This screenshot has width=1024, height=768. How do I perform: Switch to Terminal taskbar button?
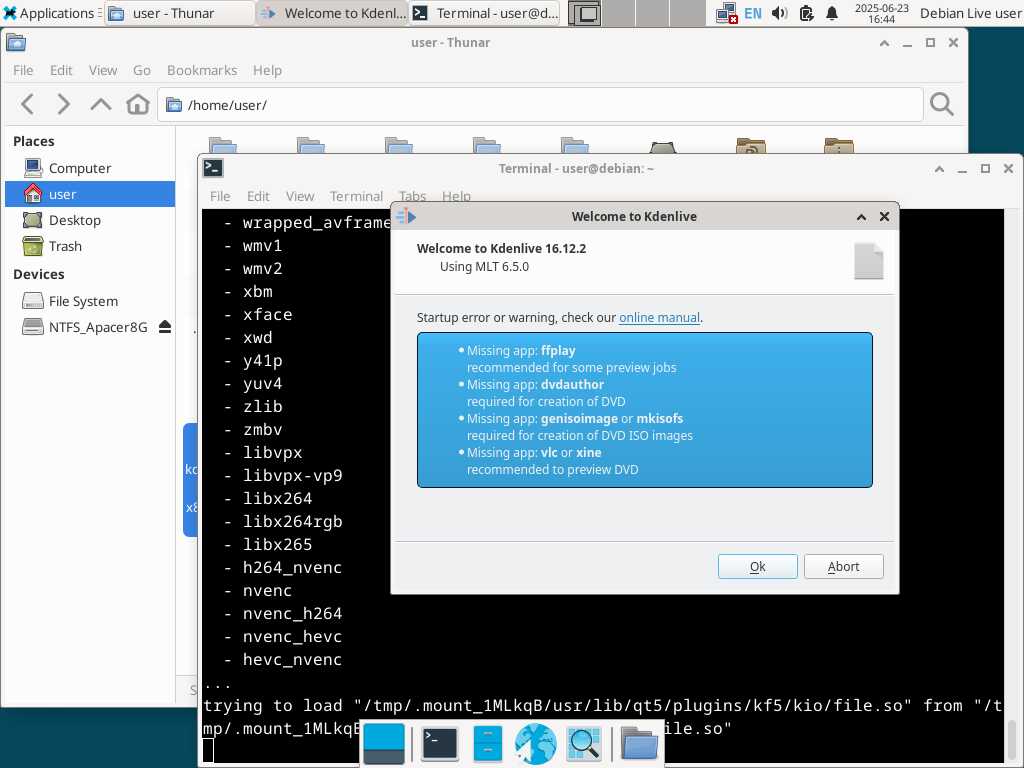tap(485, 13)
